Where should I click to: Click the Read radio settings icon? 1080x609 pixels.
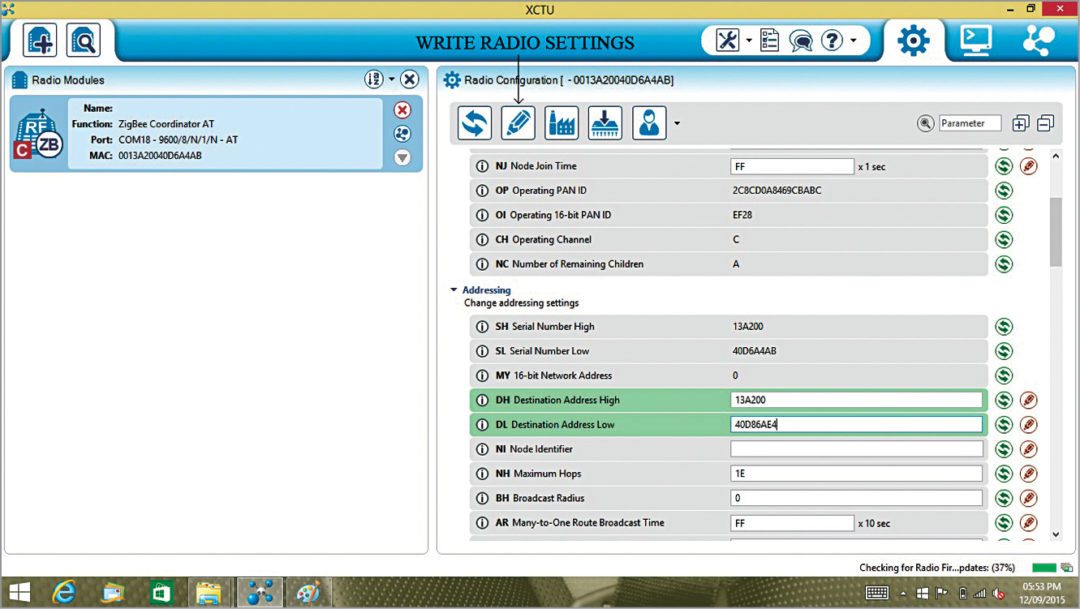pyautogui.click(x=474, y=123)
